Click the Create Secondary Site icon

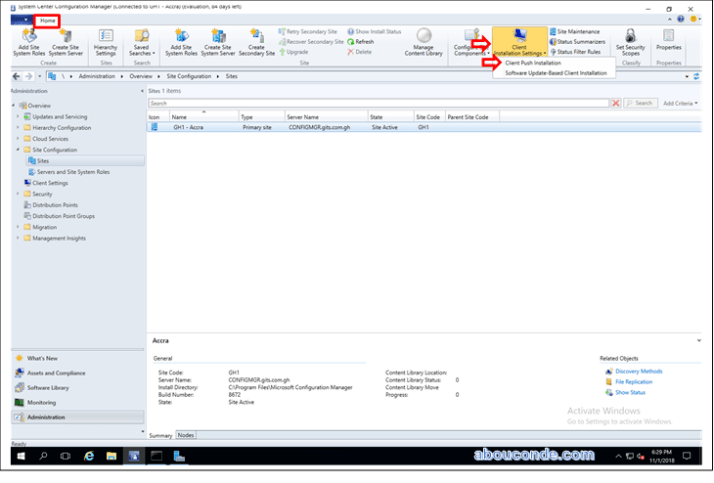click(256, 41)
